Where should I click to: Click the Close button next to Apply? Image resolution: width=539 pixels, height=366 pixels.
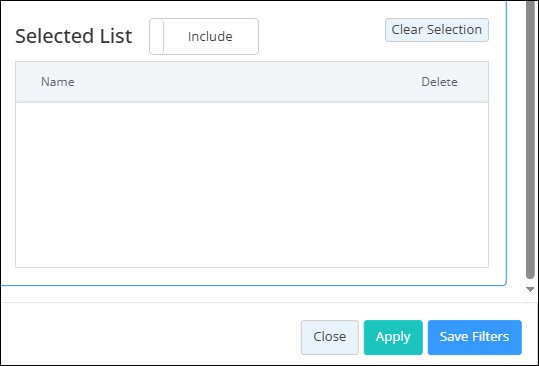pyautogui.click(x=330, y=337)
